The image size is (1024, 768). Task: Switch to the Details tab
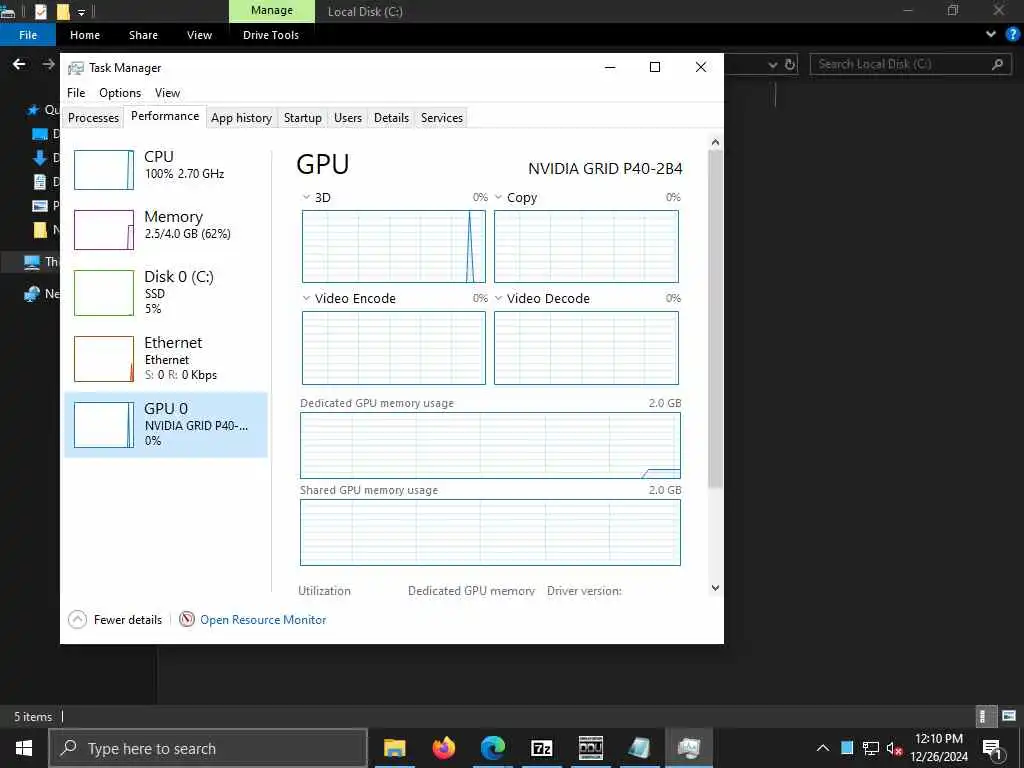[x=391, y=118]
